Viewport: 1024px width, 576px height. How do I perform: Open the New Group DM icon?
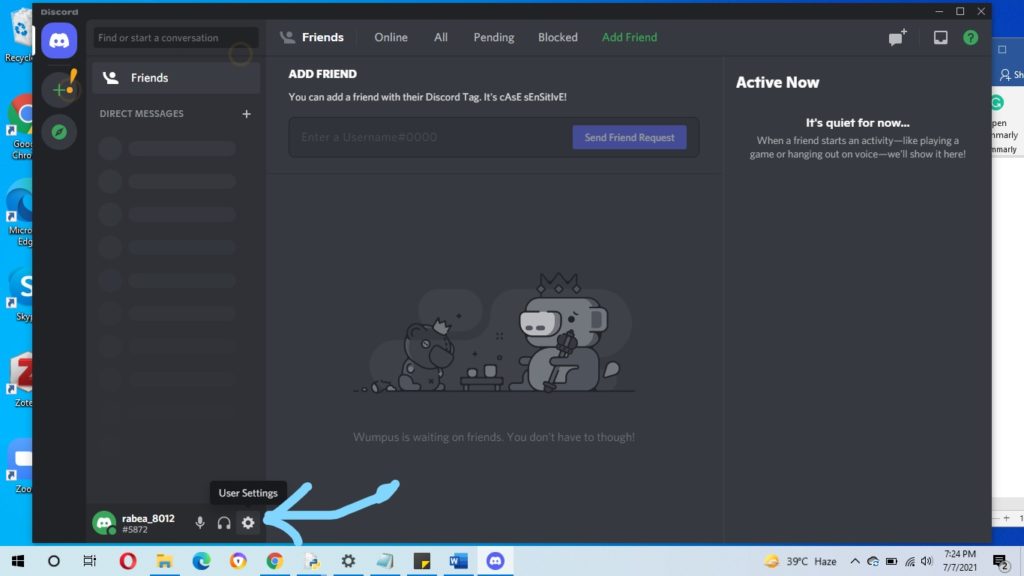tap(898, 37)
